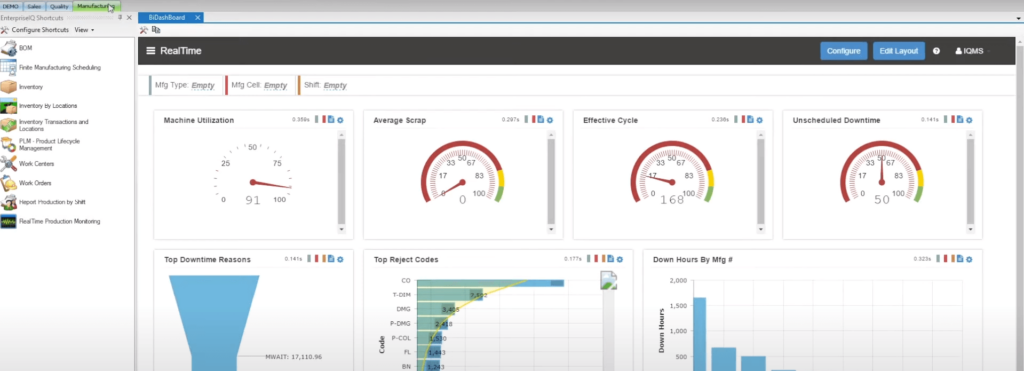Click Effective Cycle scrollbar thumb
The image size is (1024, 371).
[761, 182]
